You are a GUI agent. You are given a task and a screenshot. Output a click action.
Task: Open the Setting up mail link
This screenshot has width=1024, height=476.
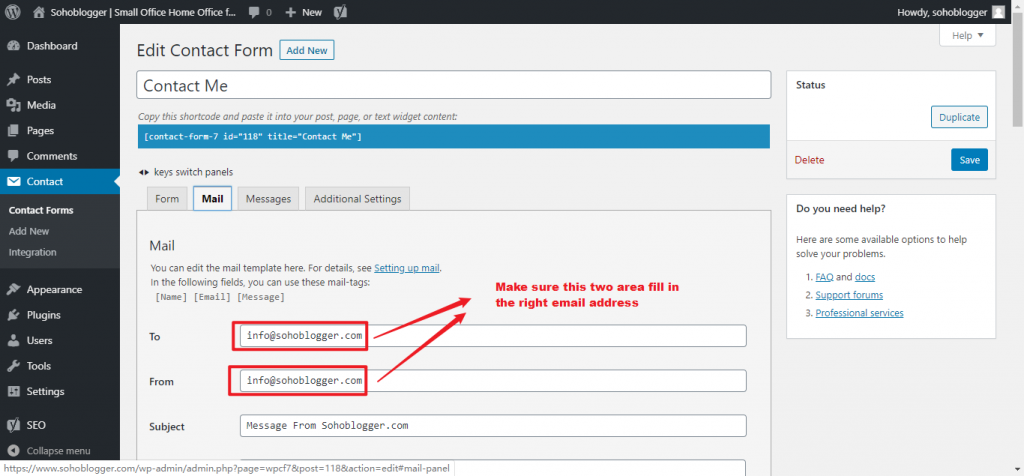click(407, 268)
